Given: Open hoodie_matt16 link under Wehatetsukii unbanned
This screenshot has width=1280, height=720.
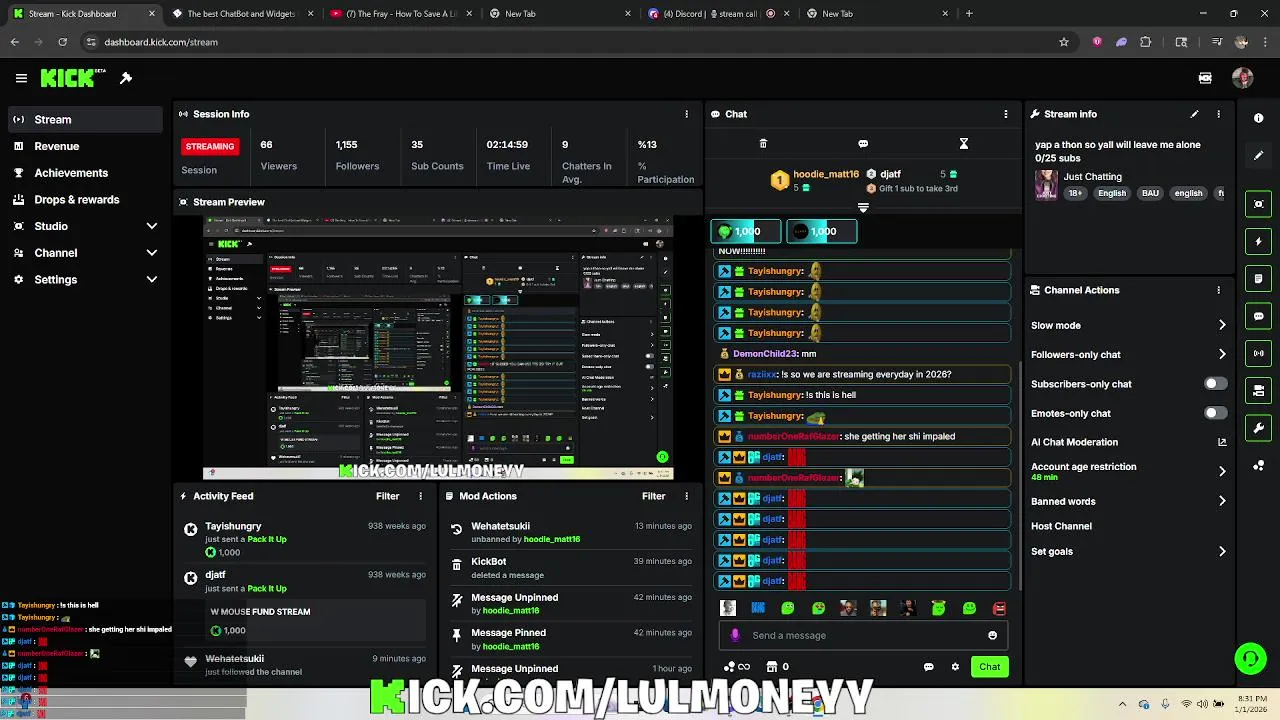Looking at the screenshot, I should tap(552, 539).
